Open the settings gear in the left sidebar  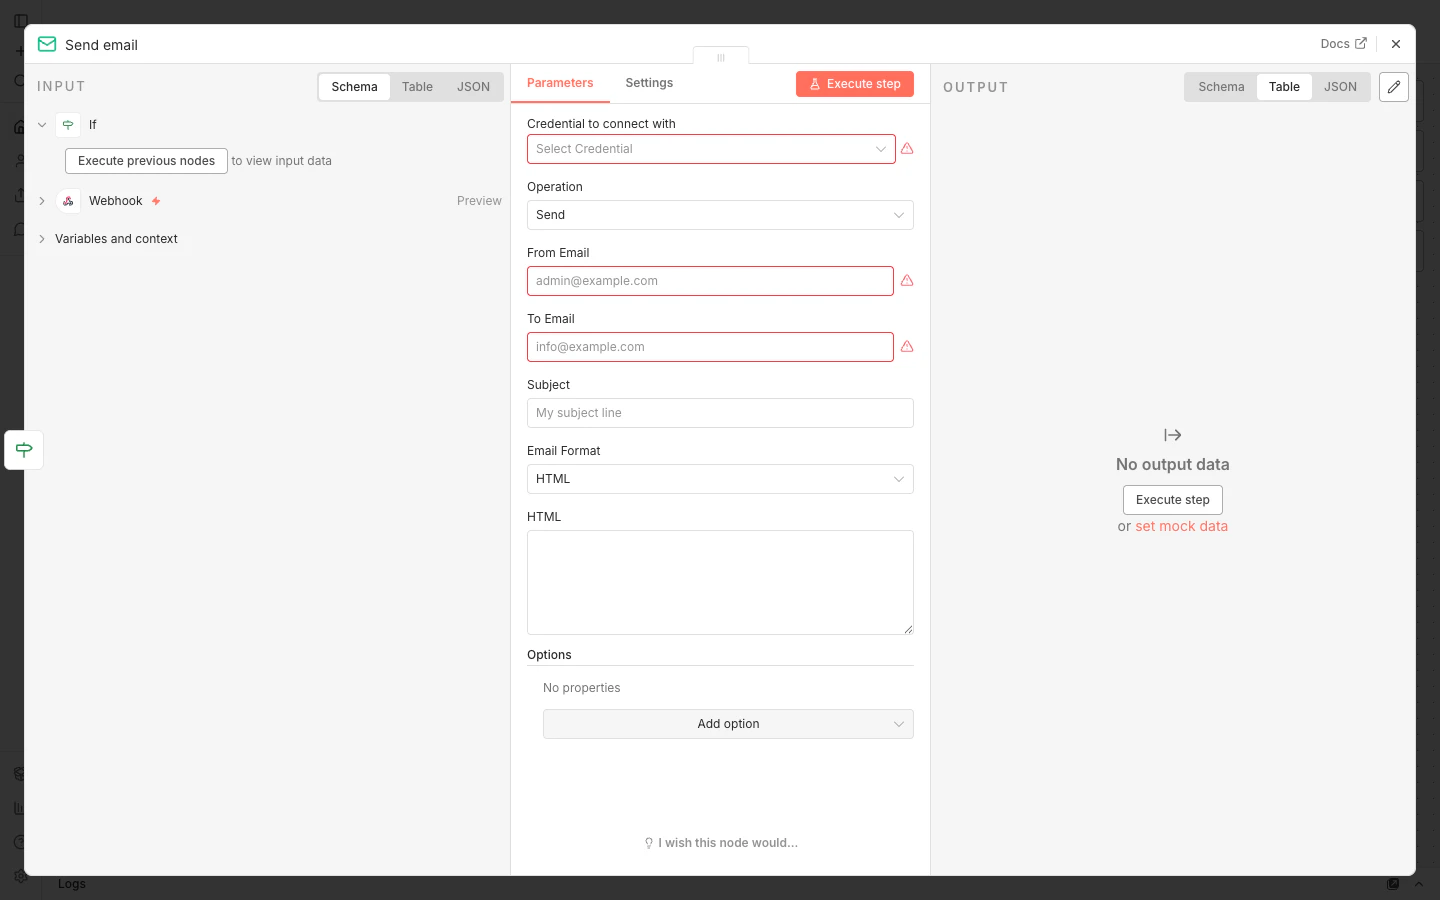click(18, 876)
